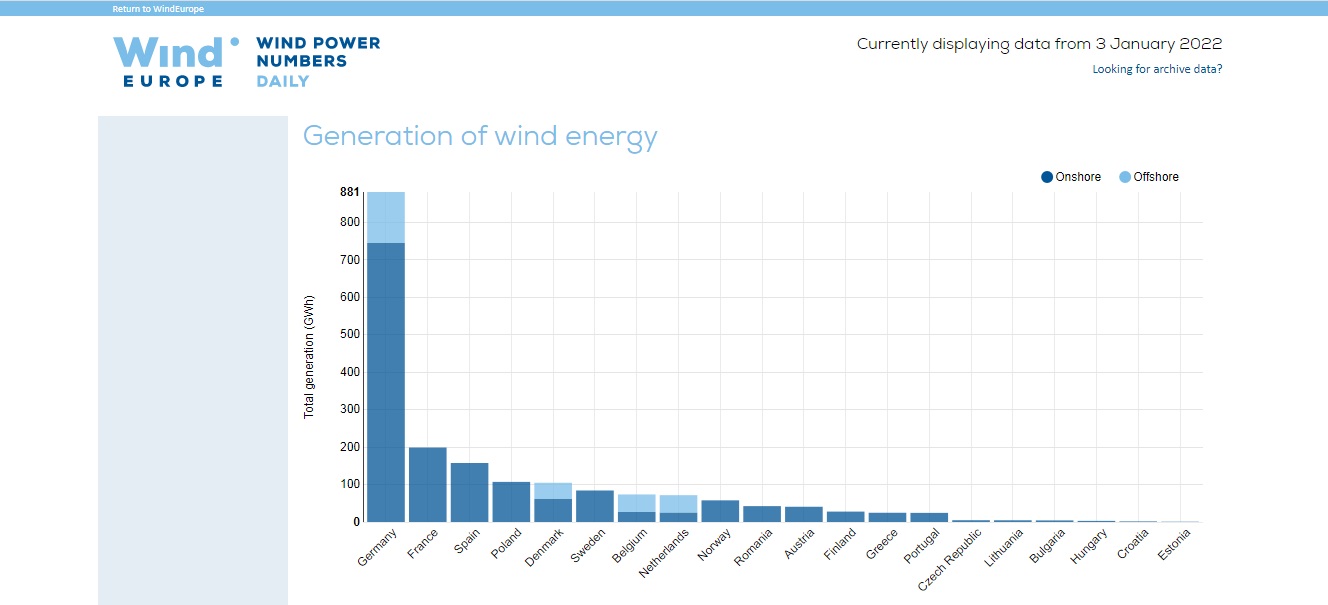Viewport: 1328px width, 605px height.
Task: Select the Finland bar
Action: [846, 517]
